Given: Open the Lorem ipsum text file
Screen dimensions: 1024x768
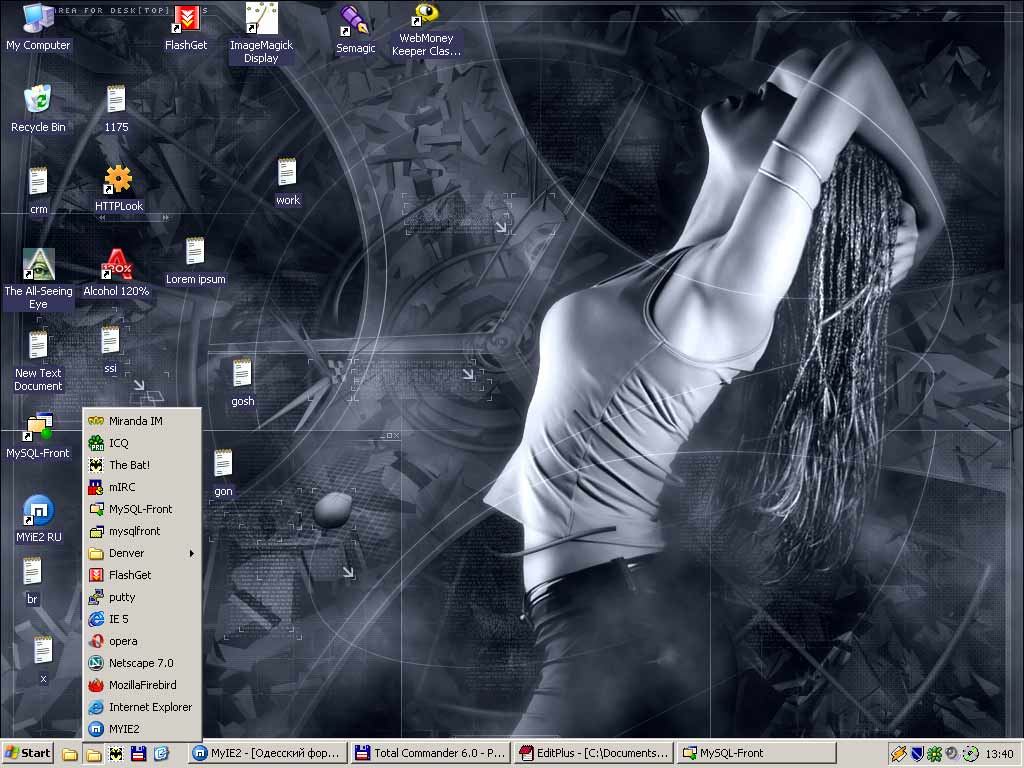Looking at the screenshot, I should (195, 254).
